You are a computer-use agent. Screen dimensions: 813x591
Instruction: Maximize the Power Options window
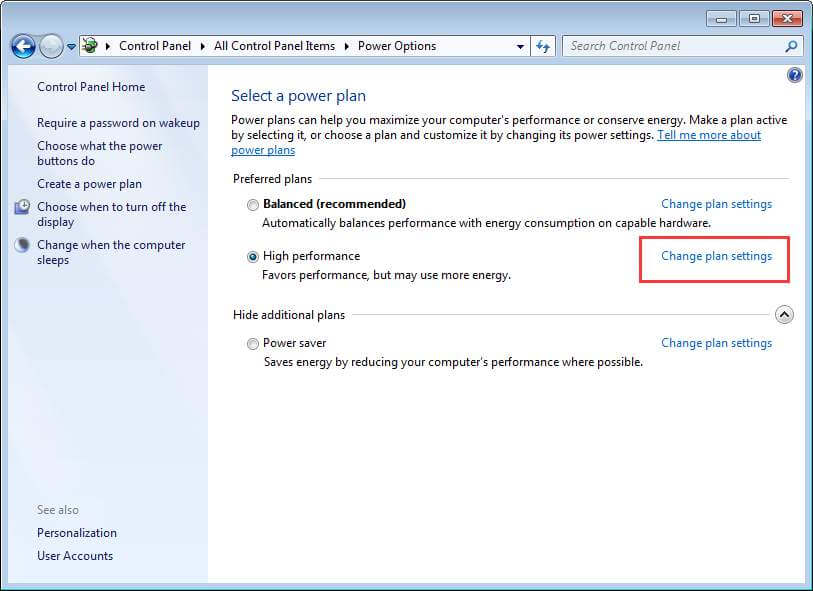[754, 19]
